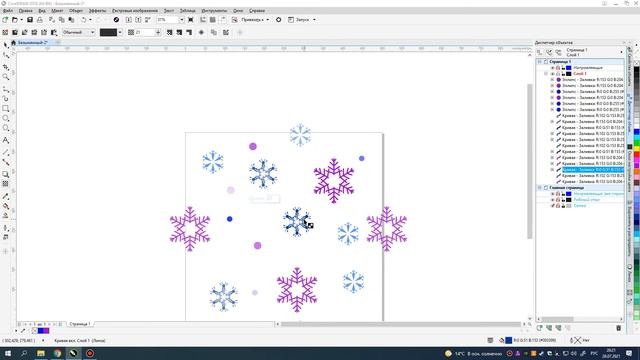Image resolution: width=640 pixels, height=360 pixels.
Task: Open the Эффекты menu
Action: (98, 11)
